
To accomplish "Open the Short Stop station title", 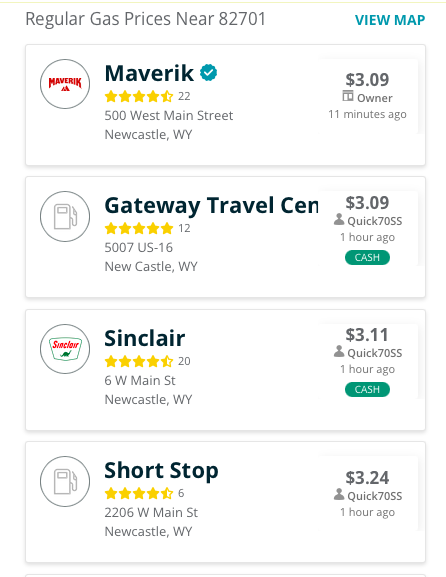I will coord(162,470).
